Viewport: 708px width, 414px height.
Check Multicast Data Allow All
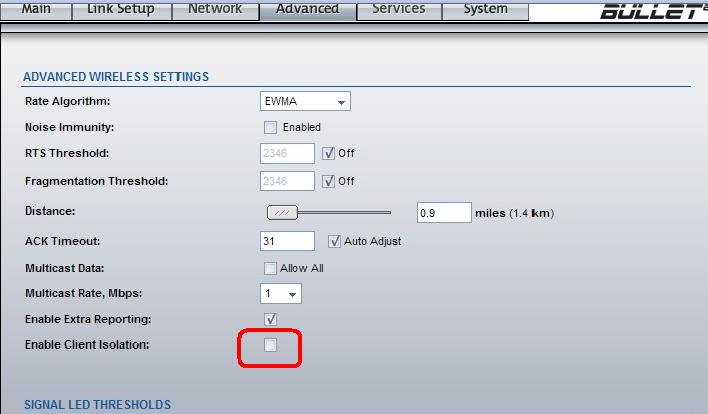[x=270, y=268]
